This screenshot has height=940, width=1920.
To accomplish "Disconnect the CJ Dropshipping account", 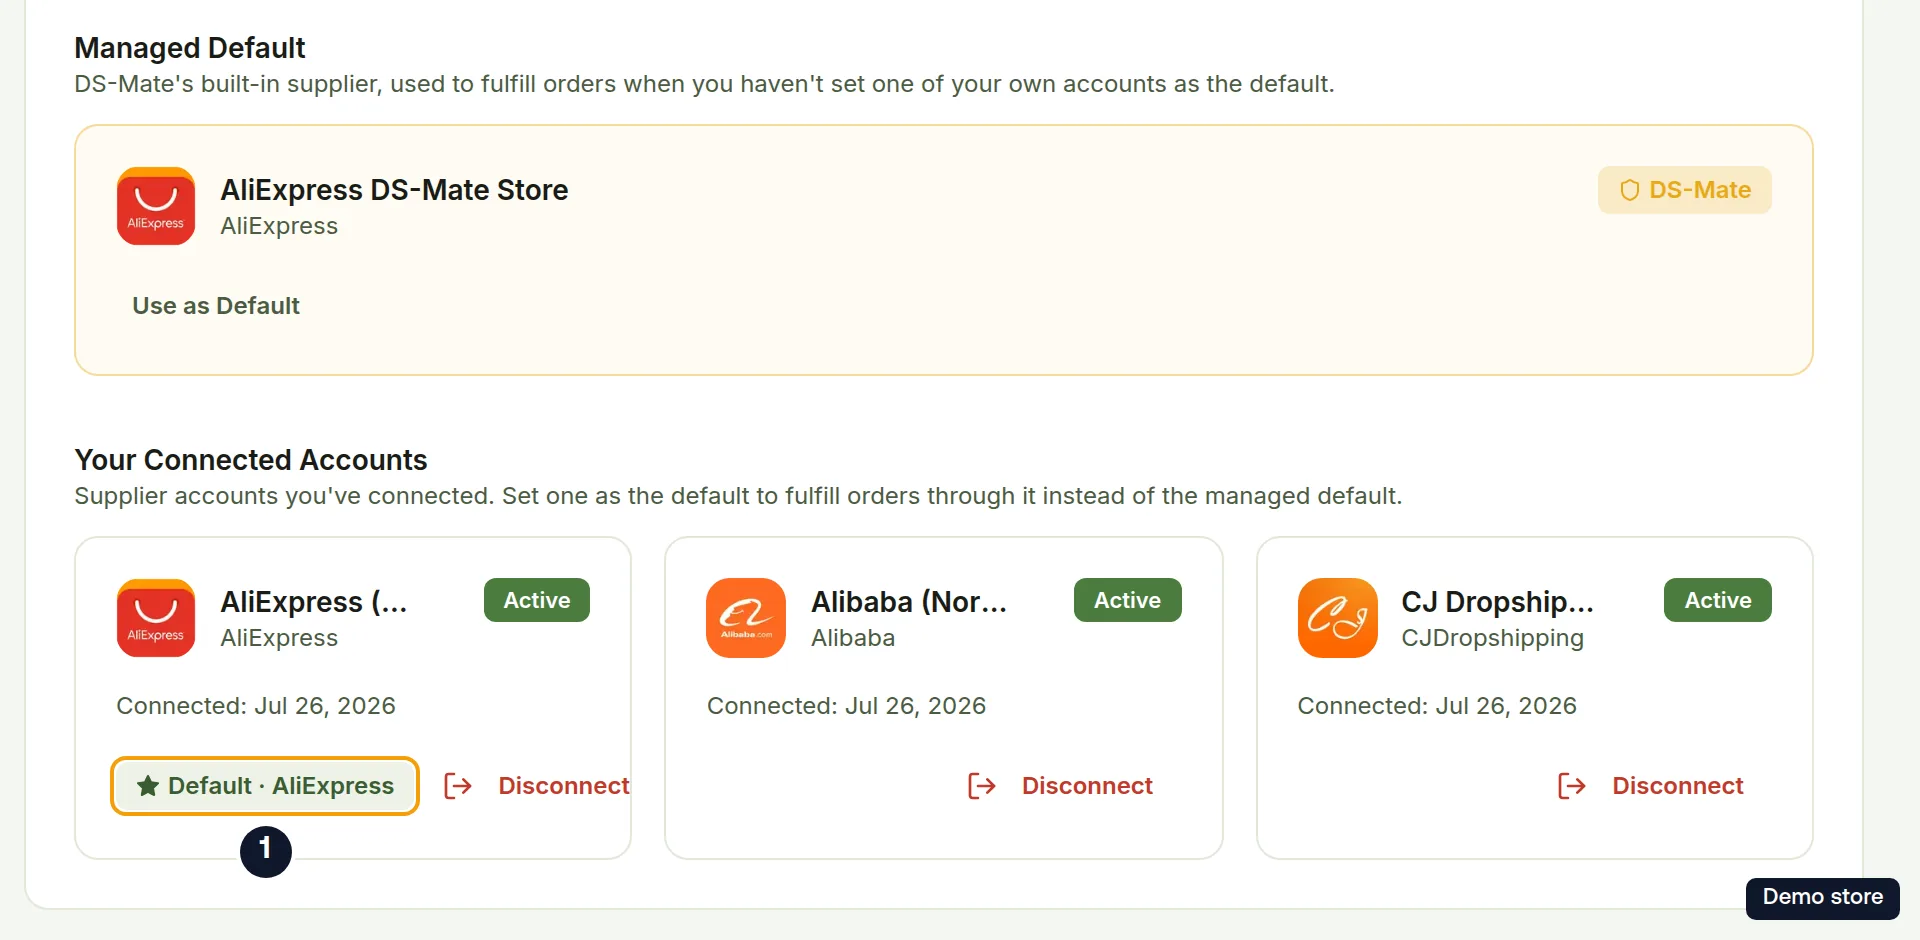I will (1651, 786).
